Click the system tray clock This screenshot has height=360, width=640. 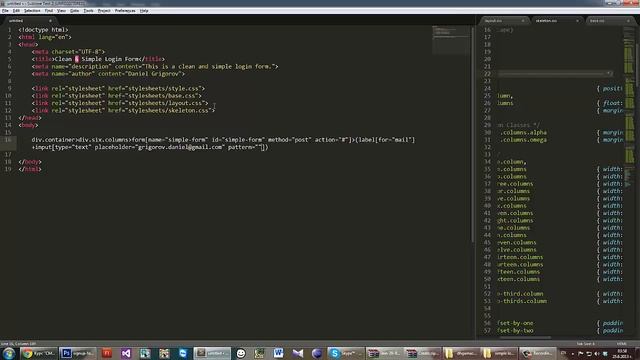(x=622, y=353)
